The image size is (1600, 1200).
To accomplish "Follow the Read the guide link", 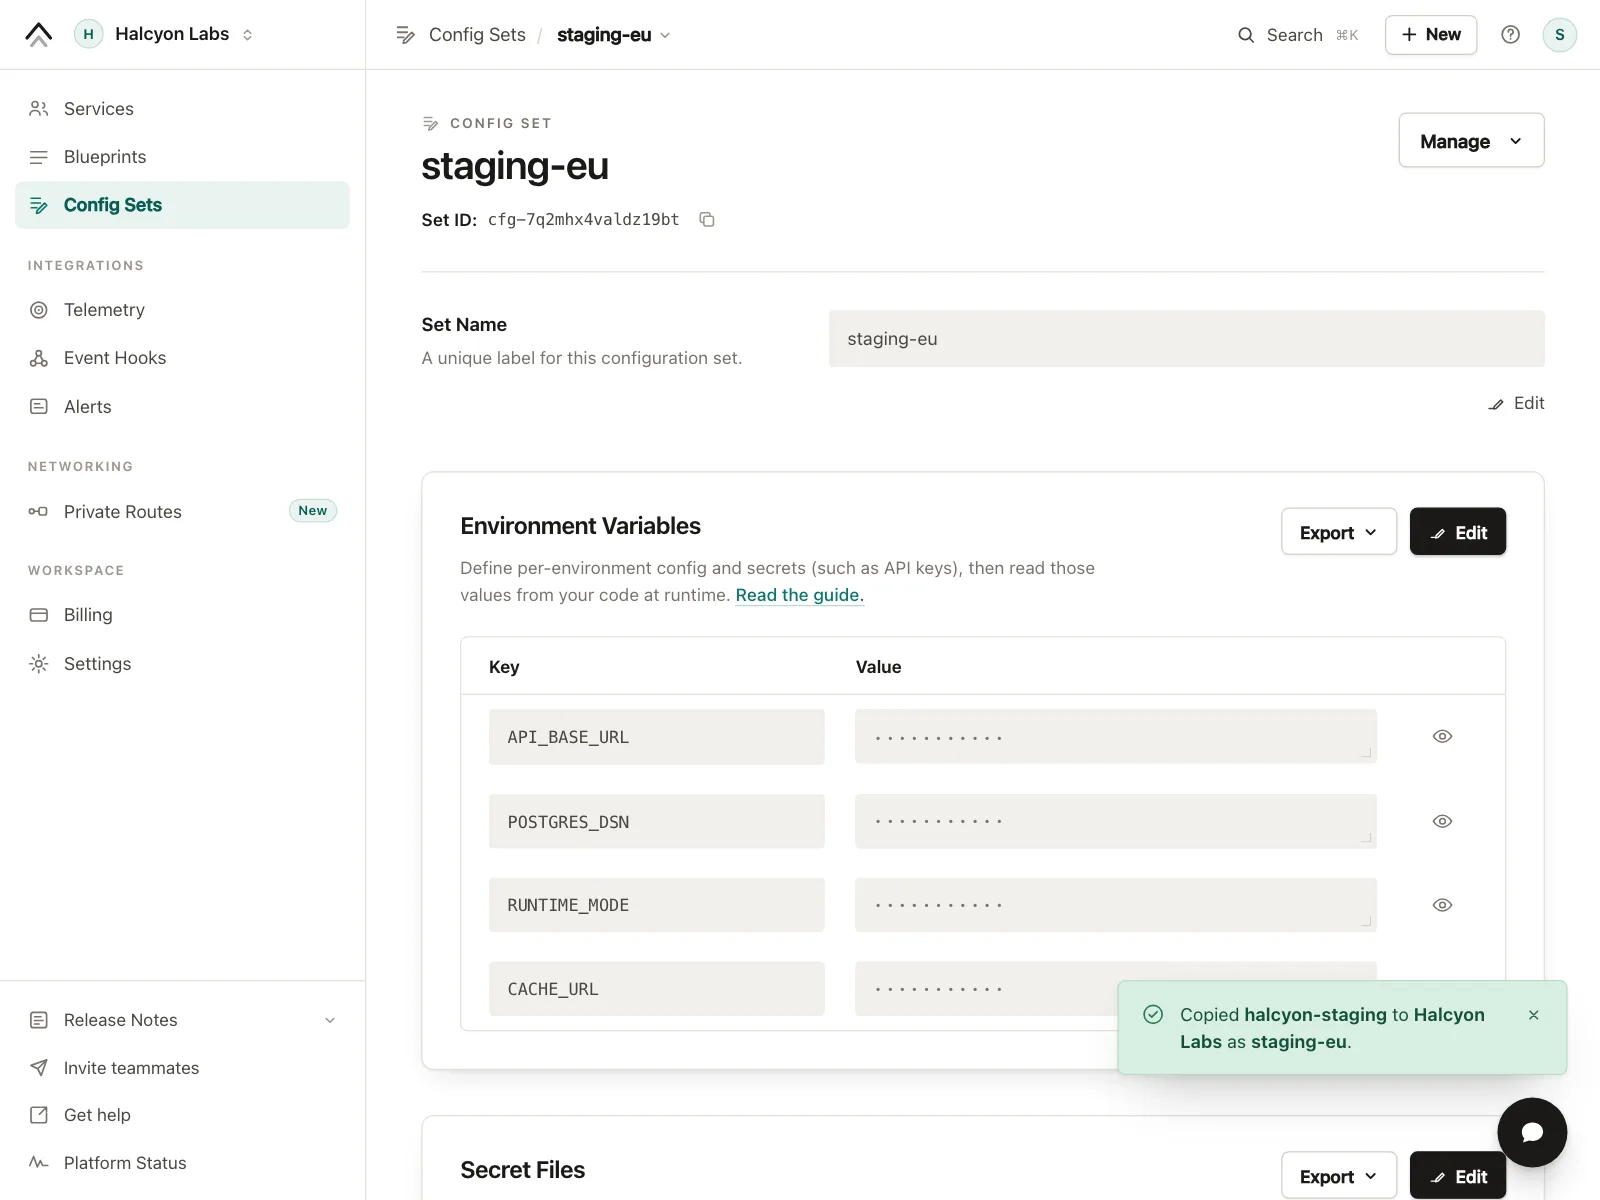I will click(x=800, y=595).
